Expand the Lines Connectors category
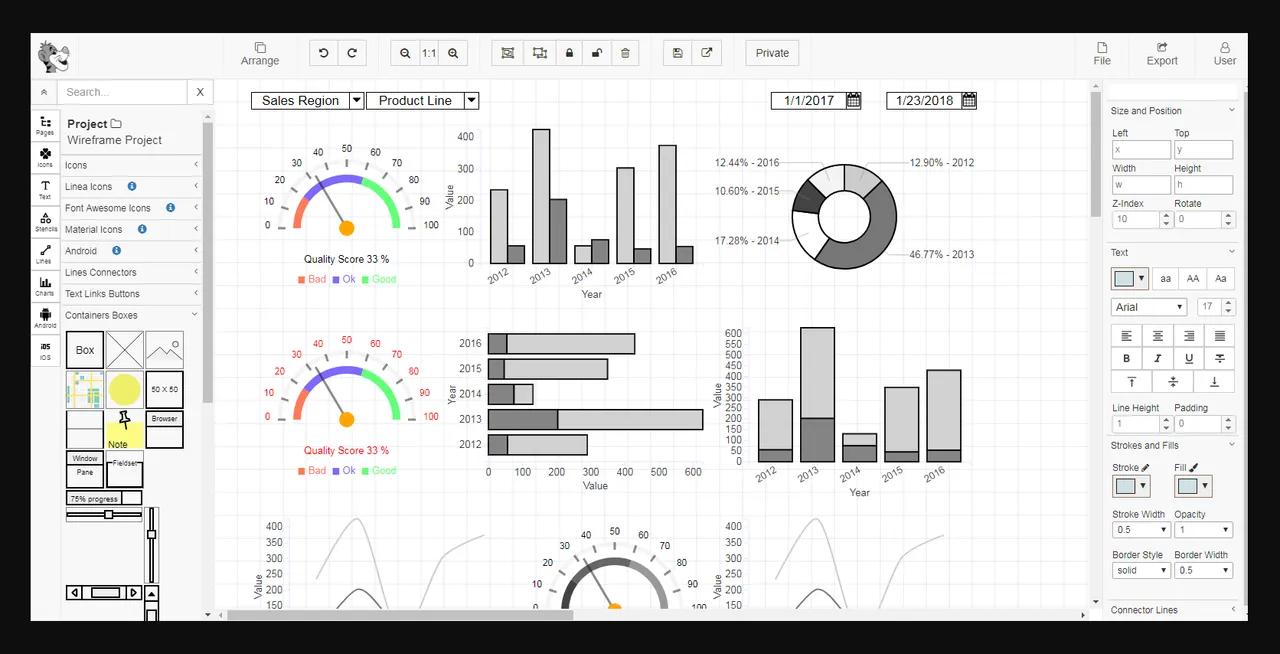The image size is (1280, 654). [130, 272]
